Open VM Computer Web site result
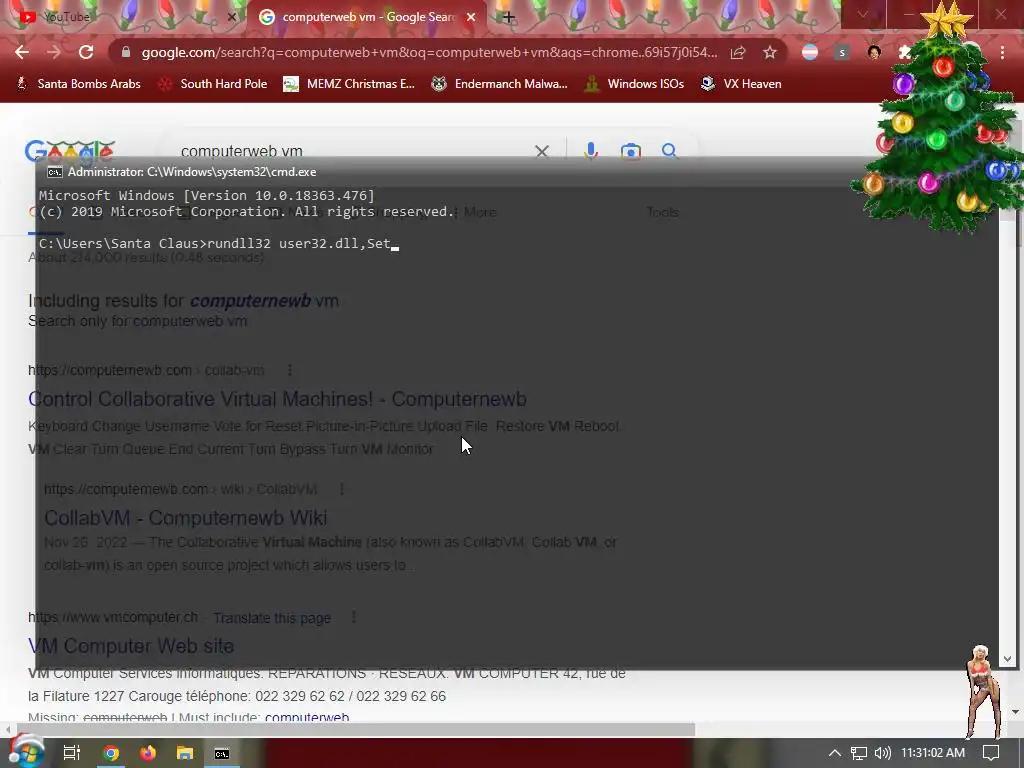Viewport: 1024px width, 768px height. (x=131, y=646)
